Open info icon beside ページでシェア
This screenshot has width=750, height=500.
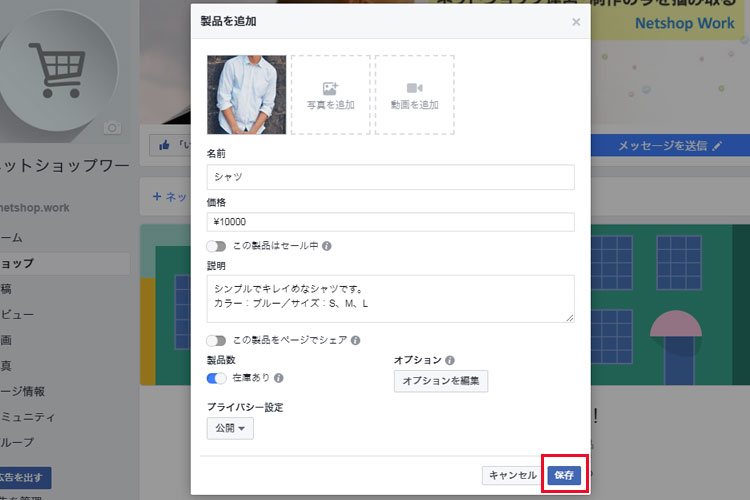tap(355, 340)
